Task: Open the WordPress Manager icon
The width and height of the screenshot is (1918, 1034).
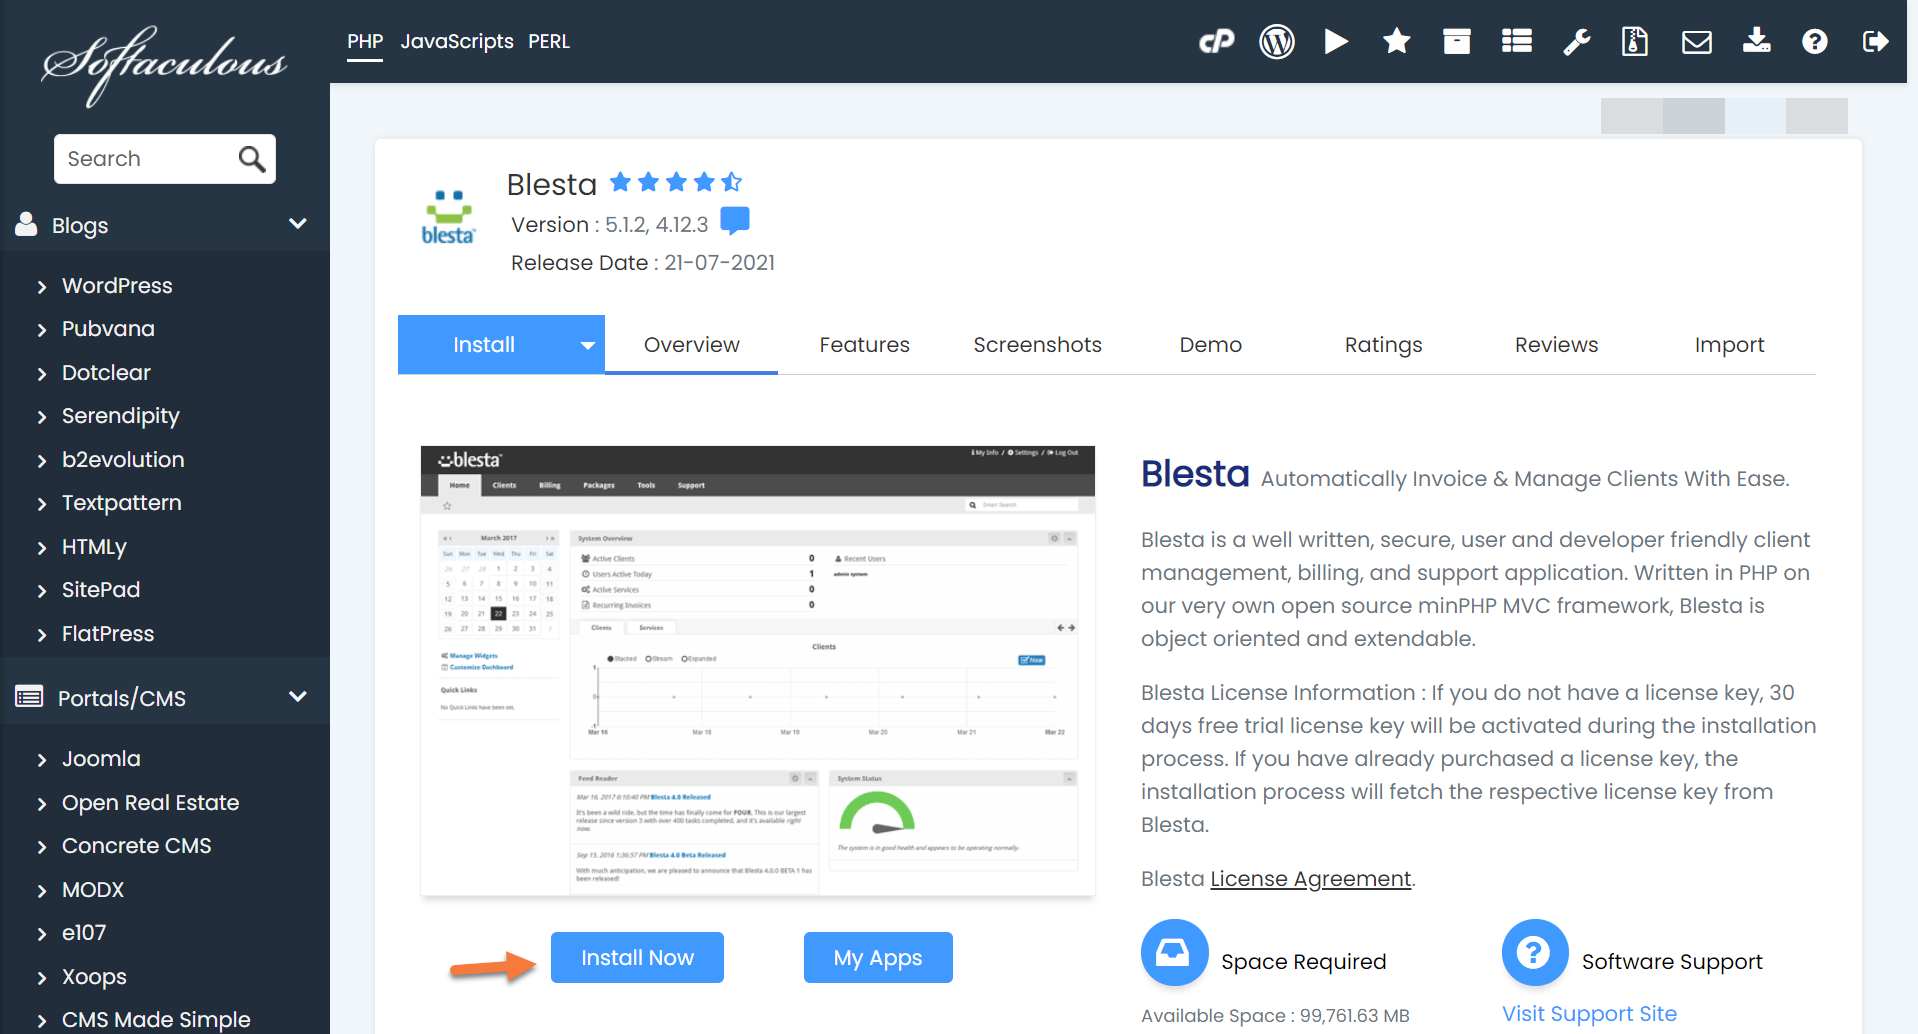Action: click(x=1277, y=41)
